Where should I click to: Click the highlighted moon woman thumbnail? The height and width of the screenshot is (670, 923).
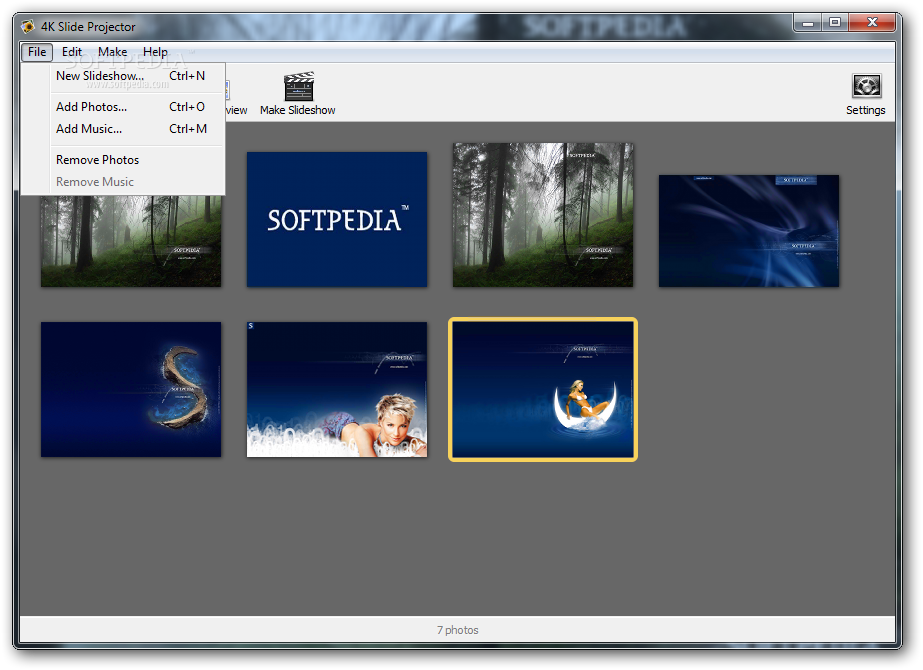543,389
